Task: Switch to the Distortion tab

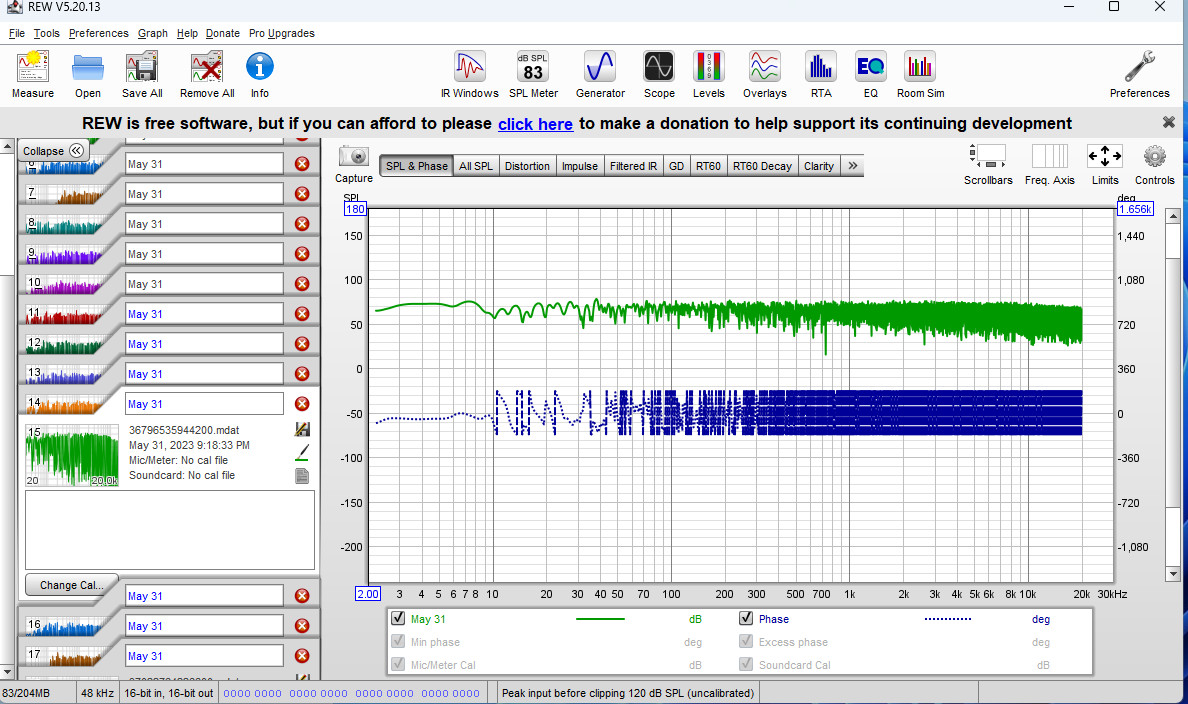Action: tap(527, 166)
